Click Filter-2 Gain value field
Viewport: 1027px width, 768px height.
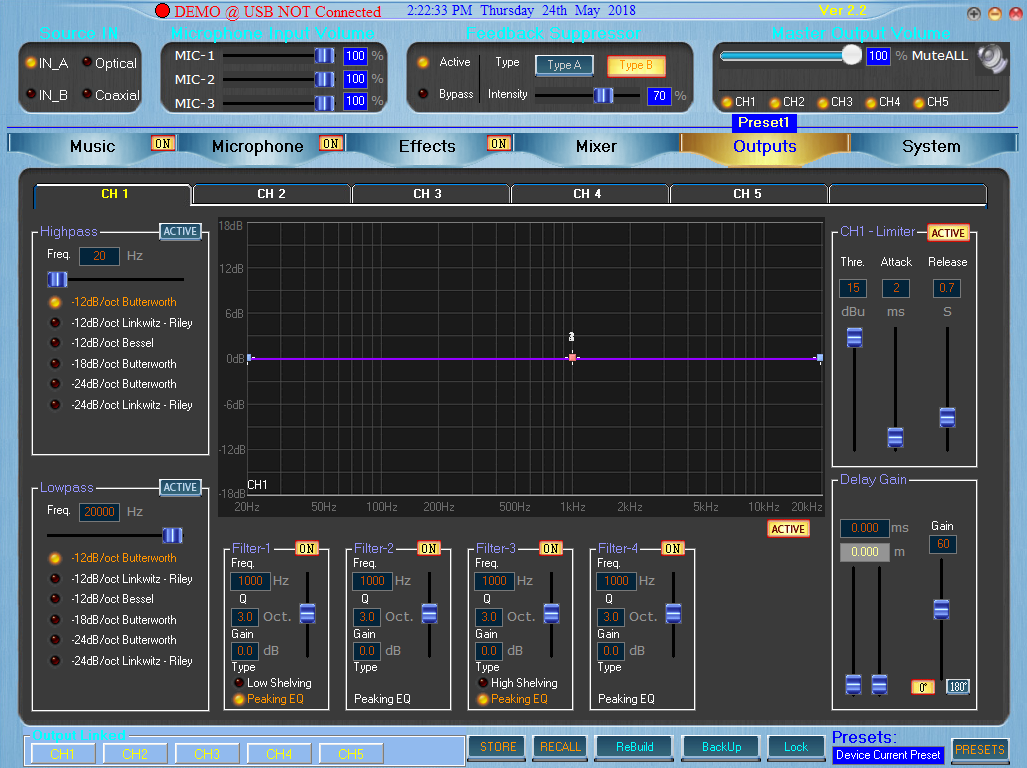(x=367, y=651)
